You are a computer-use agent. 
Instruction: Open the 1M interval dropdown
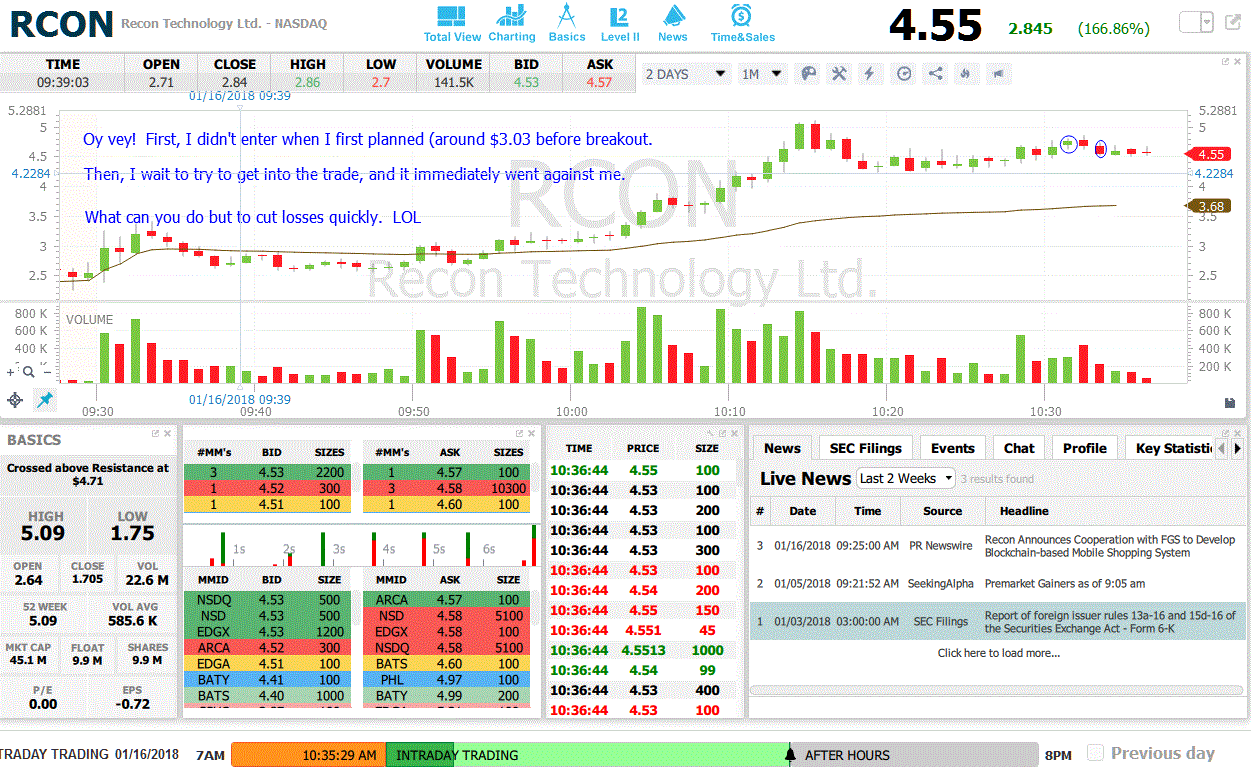pos(762,74)
